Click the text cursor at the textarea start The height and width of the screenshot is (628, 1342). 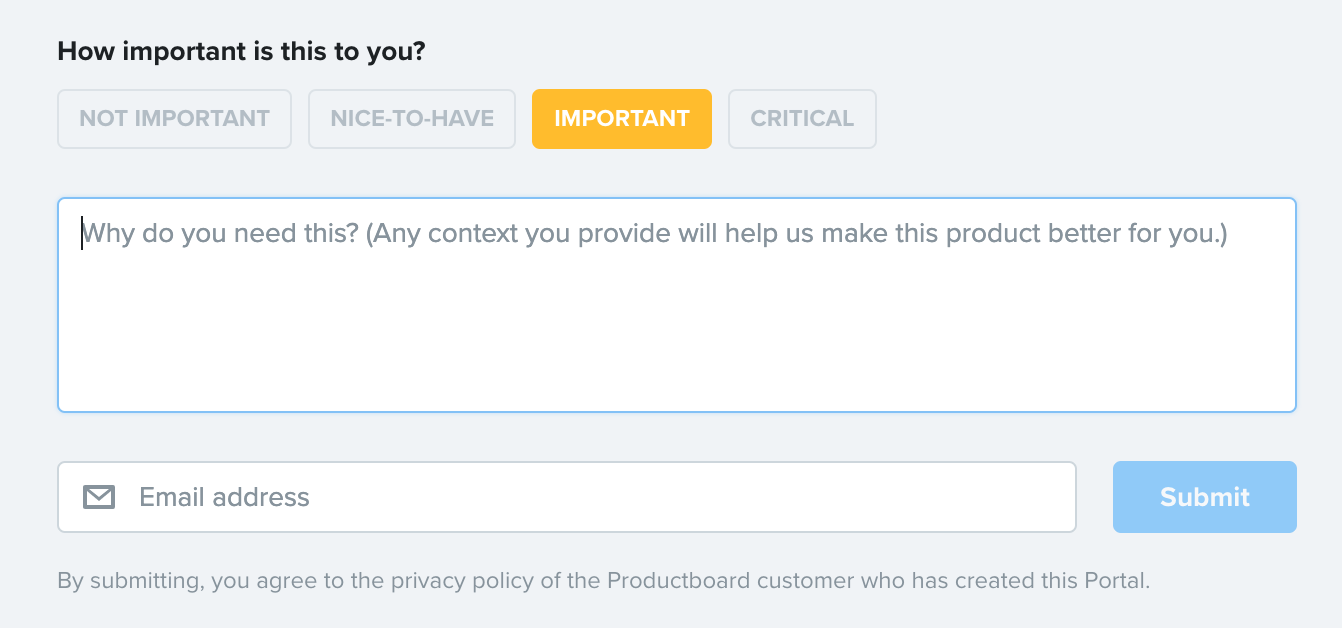82,234
